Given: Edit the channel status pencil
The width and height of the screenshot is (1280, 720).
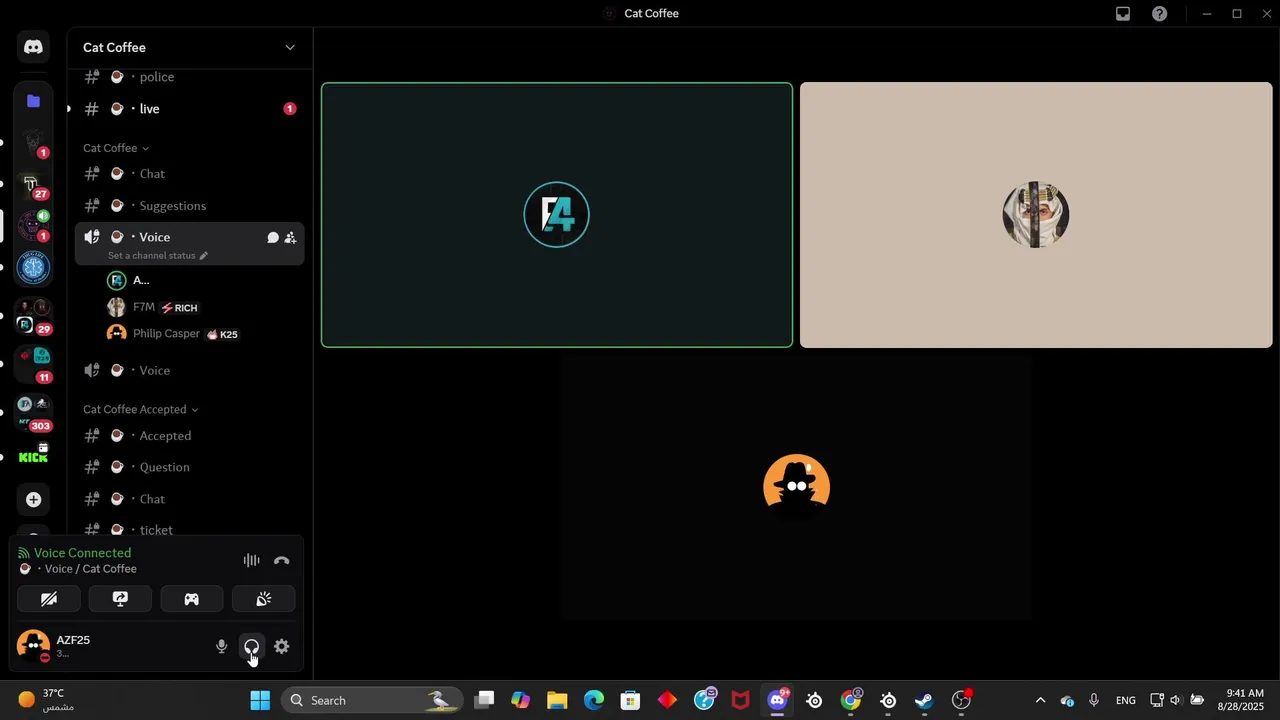Looking at the screenshot, I should 204,256.
